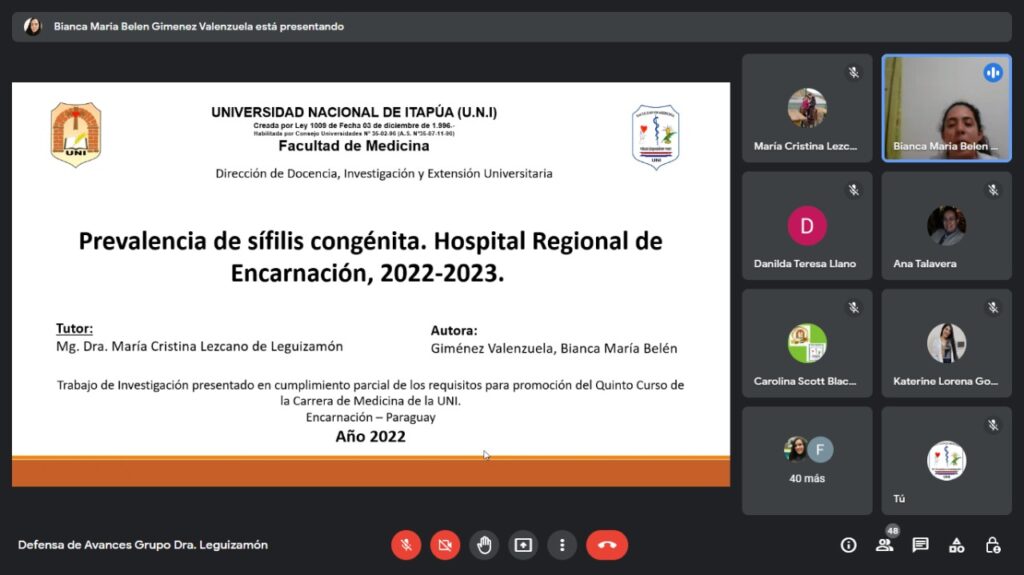
Task: Show the participants list with 48 people
Action: (884, 545)
